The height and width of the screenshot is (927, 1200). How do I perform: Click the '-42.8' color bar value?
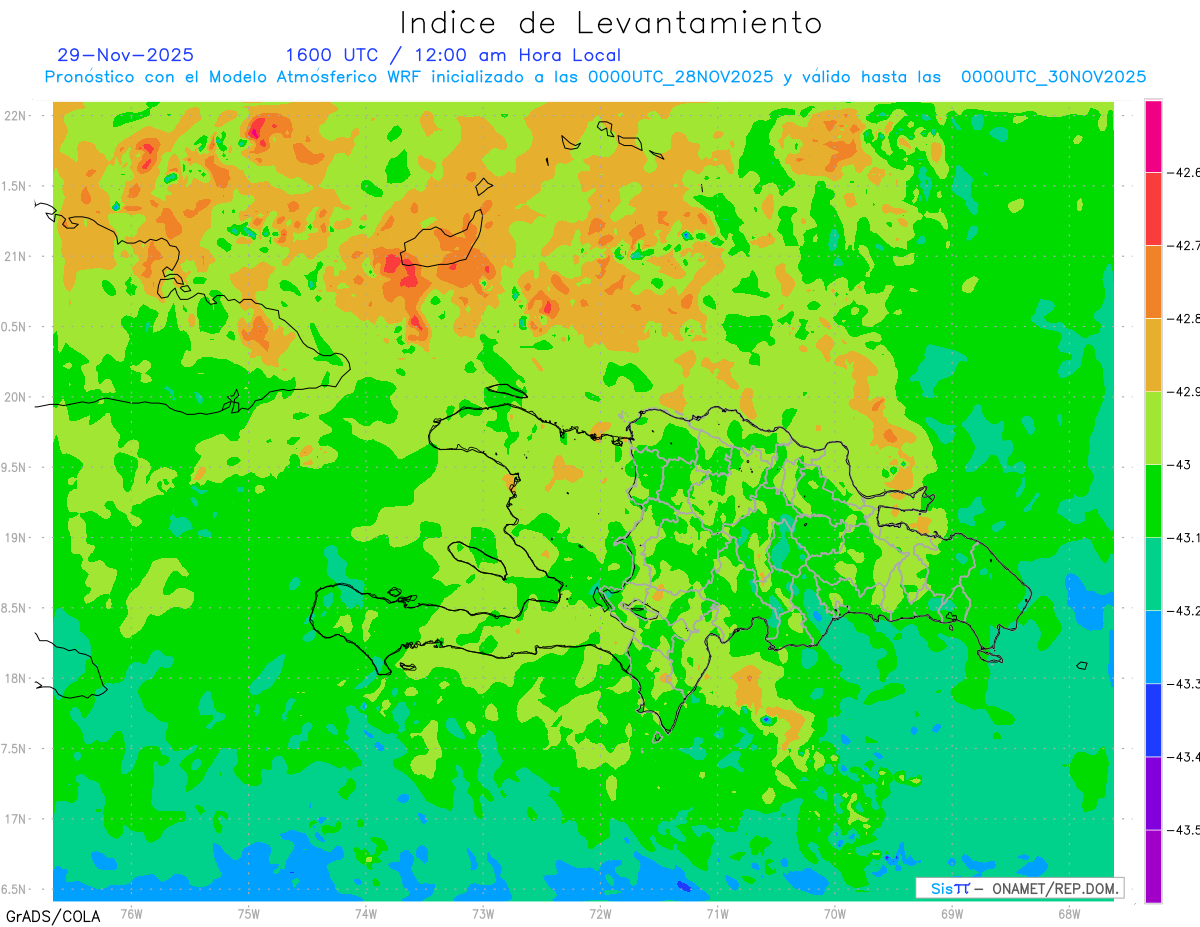point(1183,318)
